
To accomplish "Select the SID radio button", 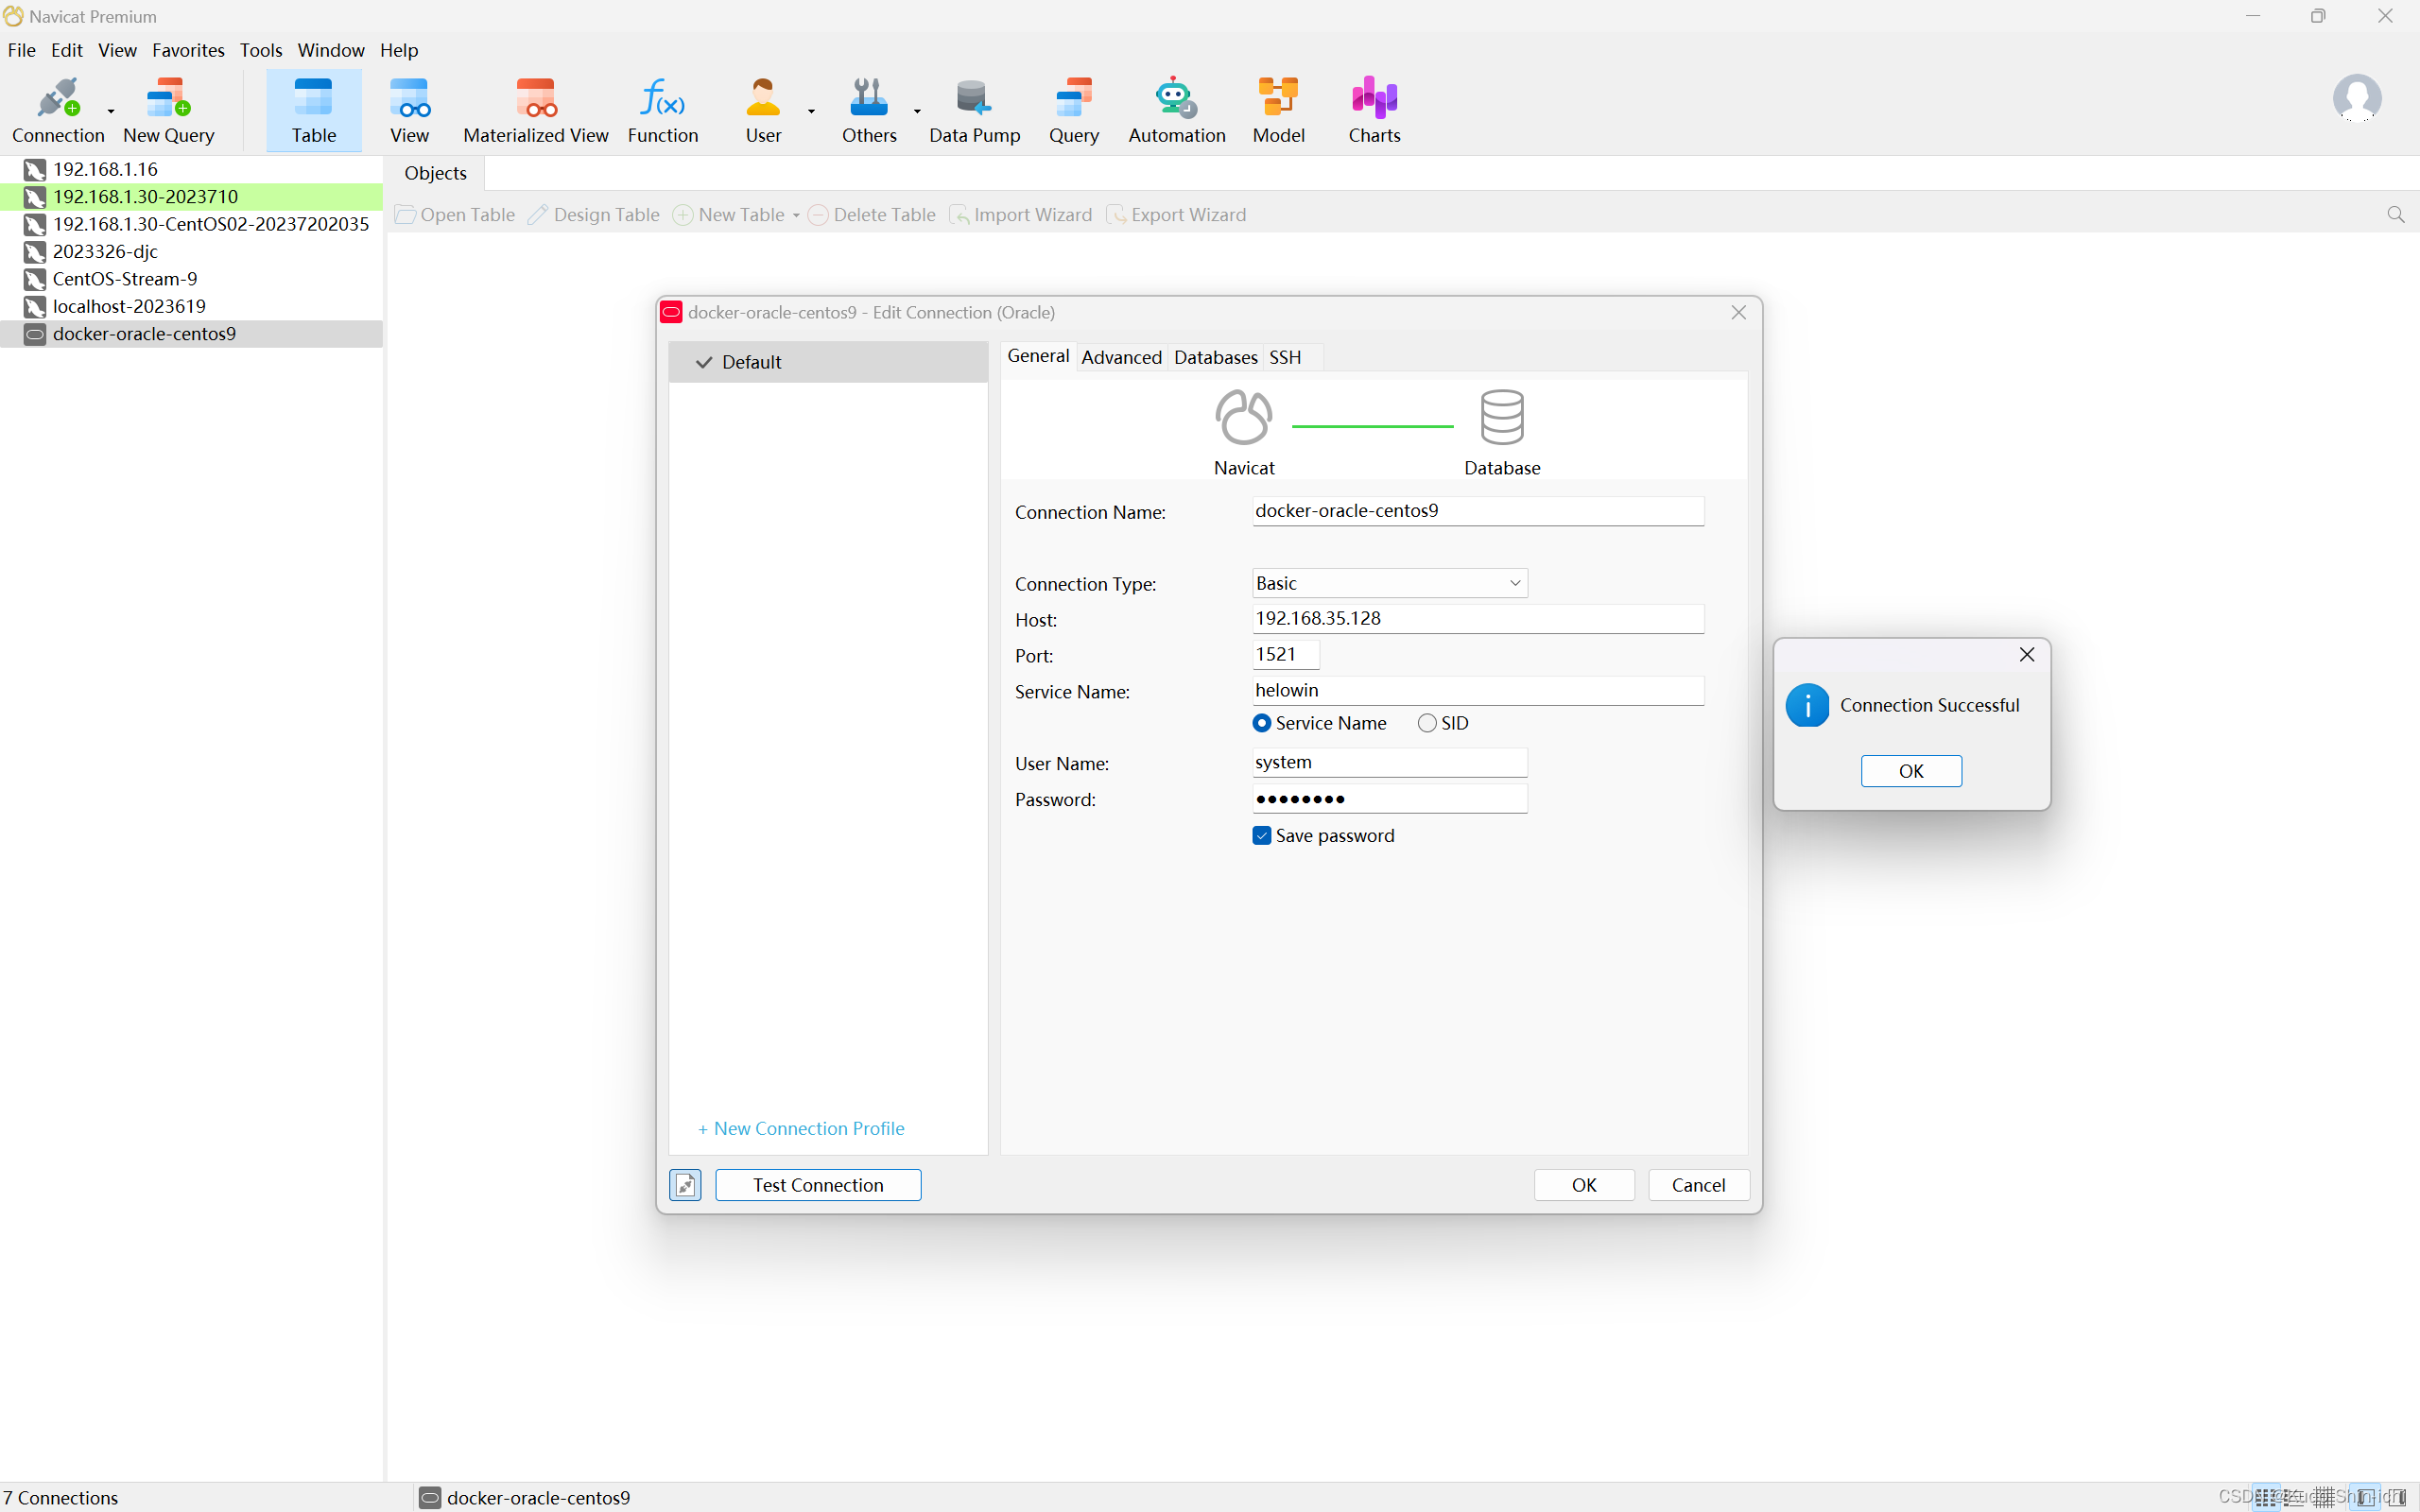I will click(x=1426, y=721).
